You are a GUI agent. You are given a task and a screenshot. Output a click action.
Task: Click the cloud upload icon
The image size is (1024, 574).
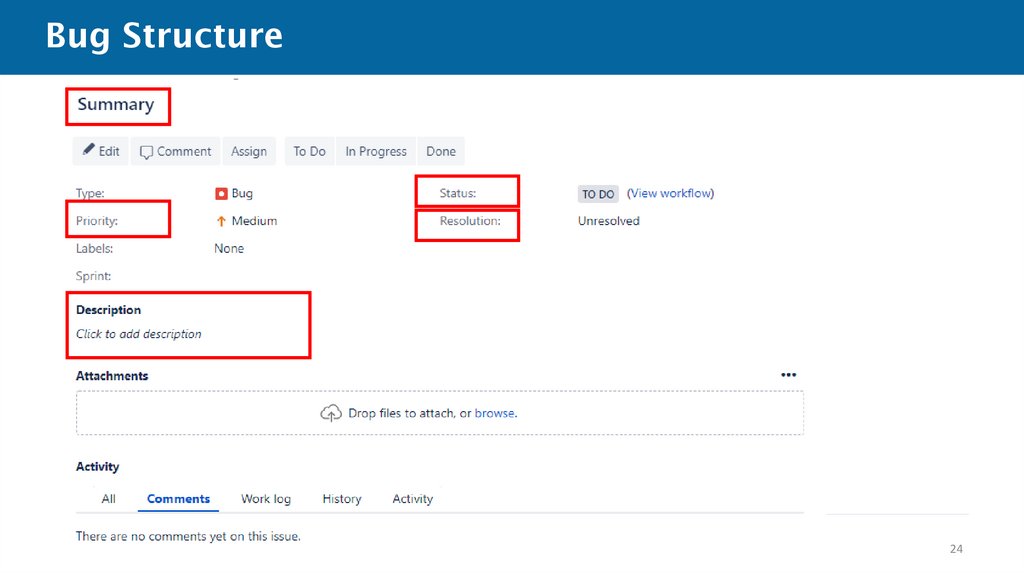tap(331, 413)
